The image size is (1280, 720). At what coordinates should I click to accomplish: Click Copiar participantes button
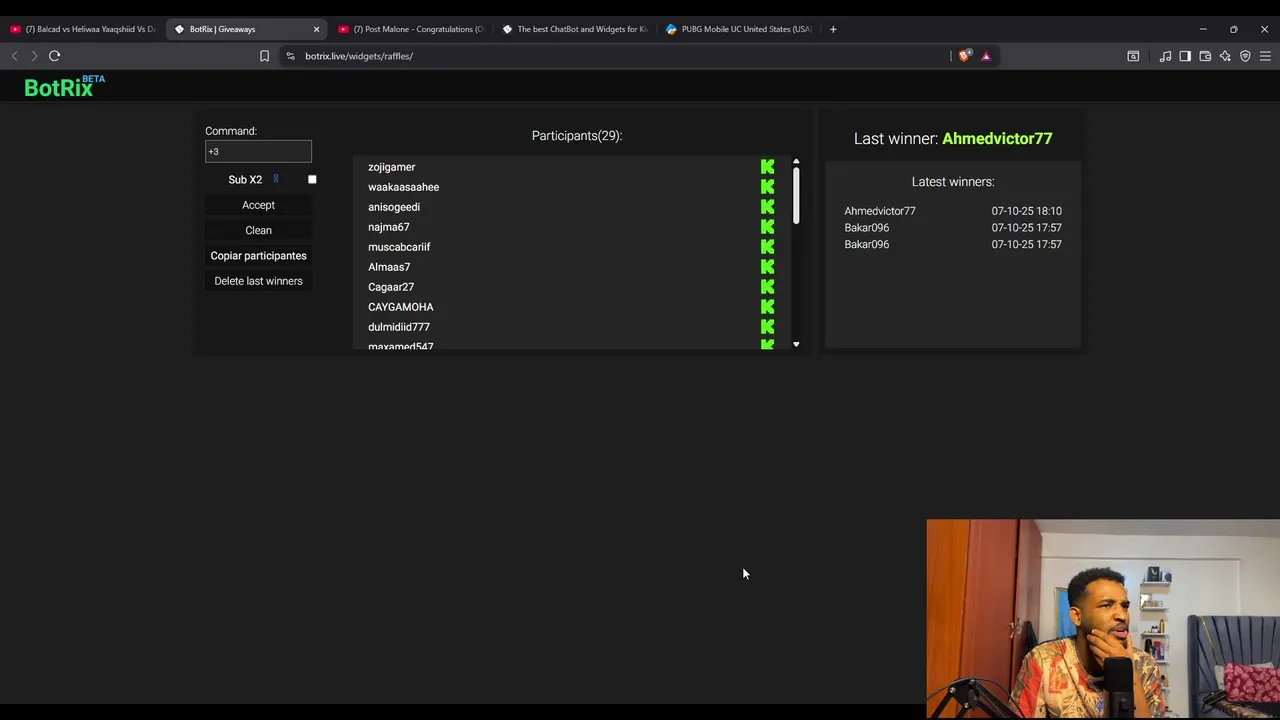pos(258,256)
